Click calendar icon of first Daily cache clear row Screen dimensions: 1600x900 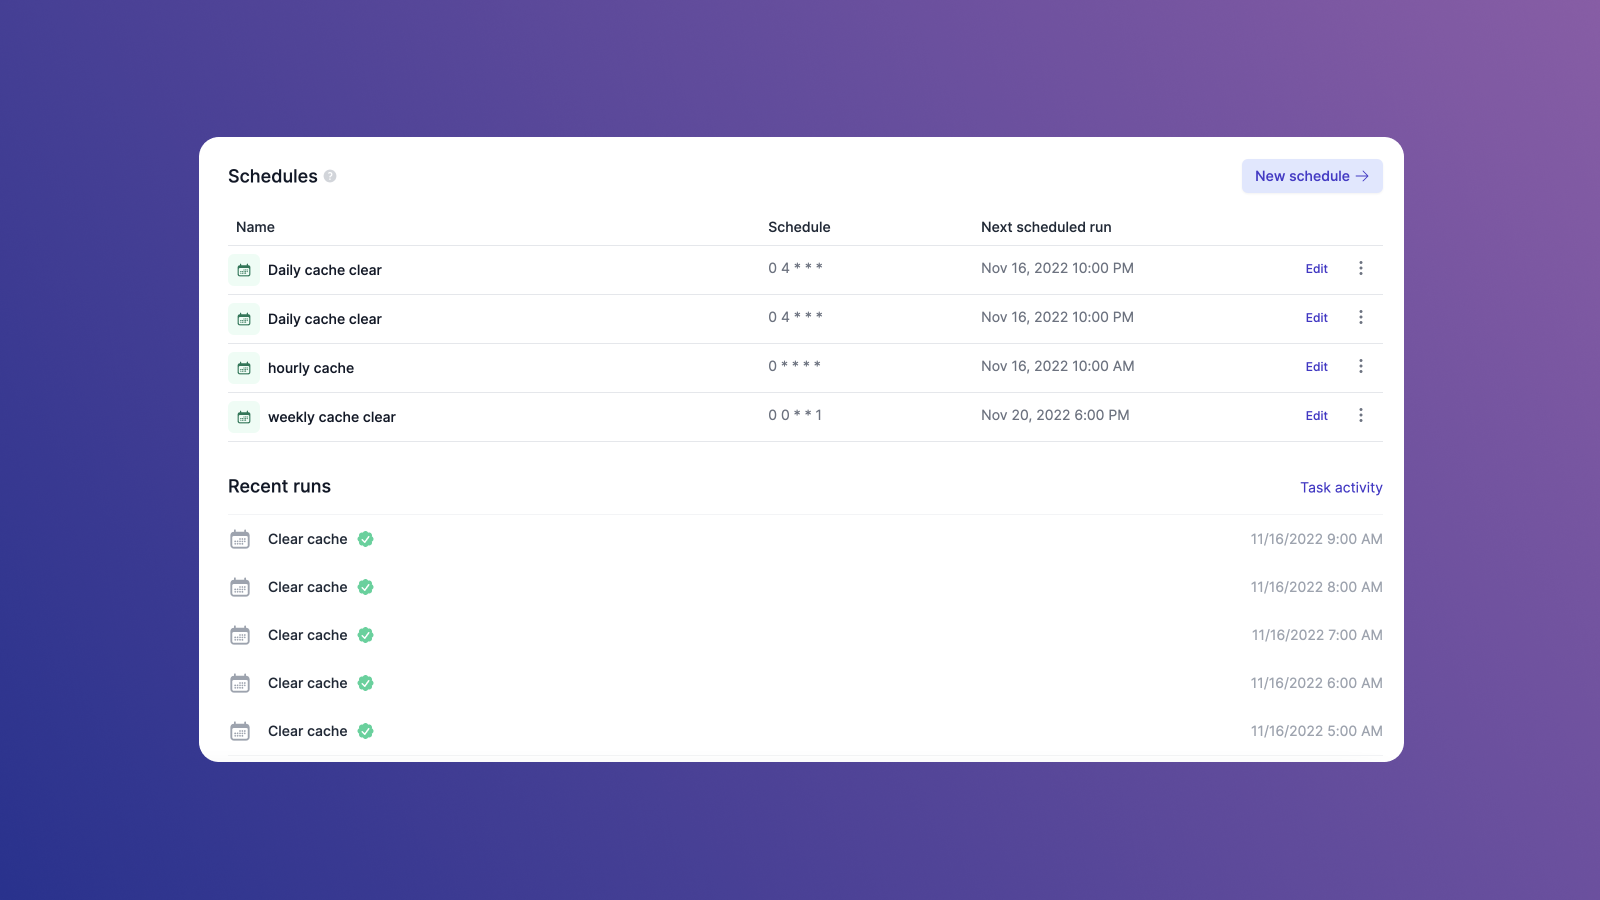click(x=244, y=270)
